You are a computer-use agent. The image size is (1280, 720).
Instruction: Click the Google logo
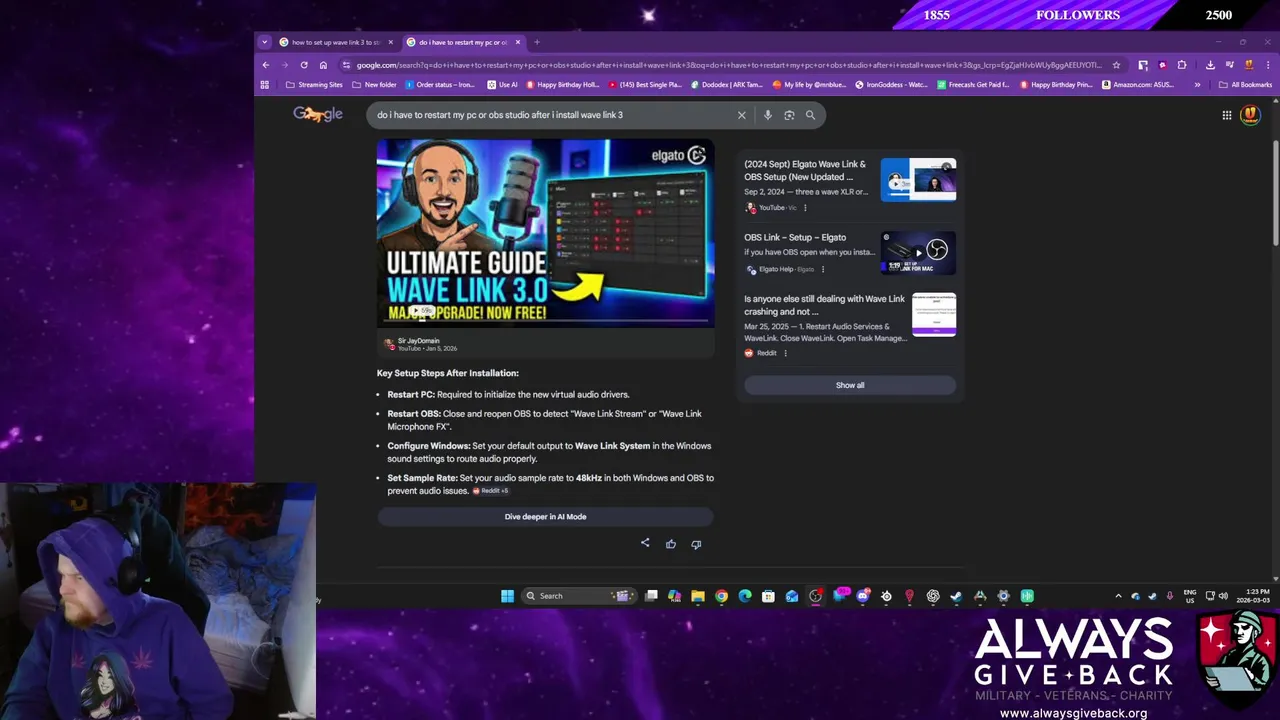pos(318,114)
